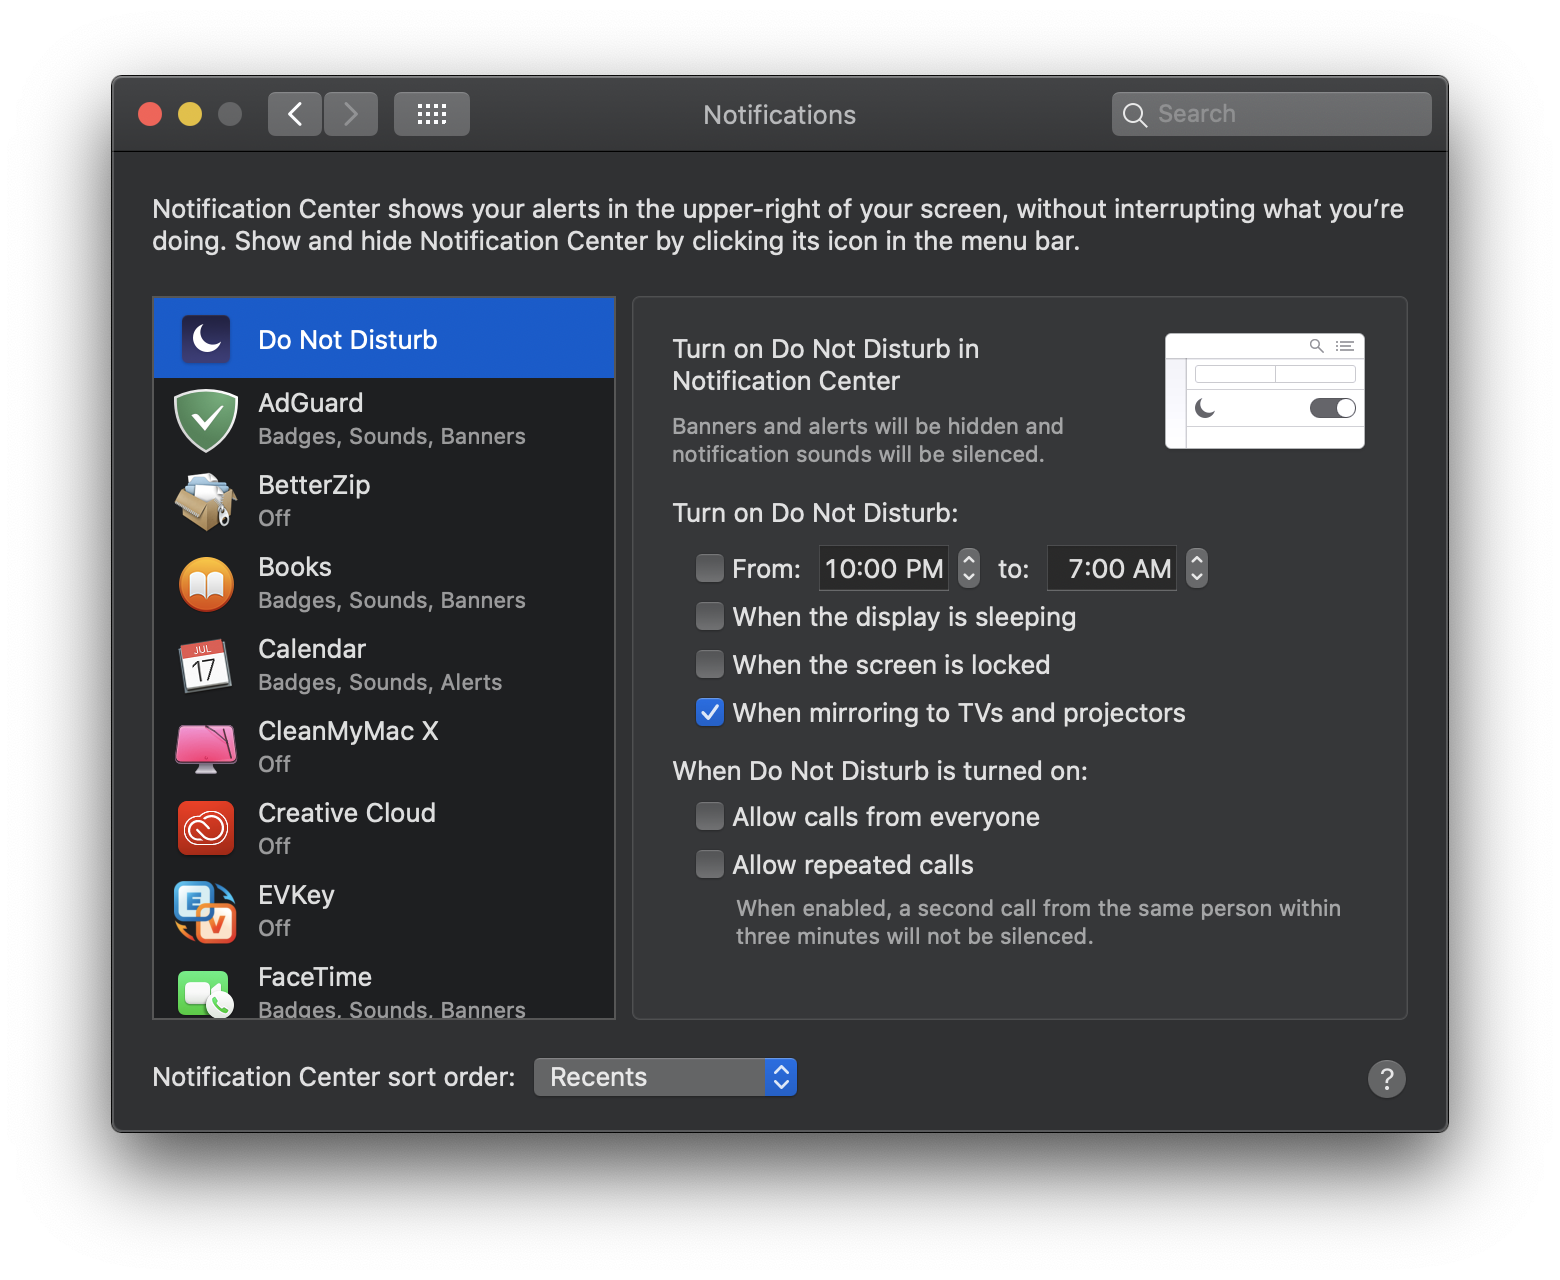
Task: Enable the scheduled From checkbox
Action: 710,567
